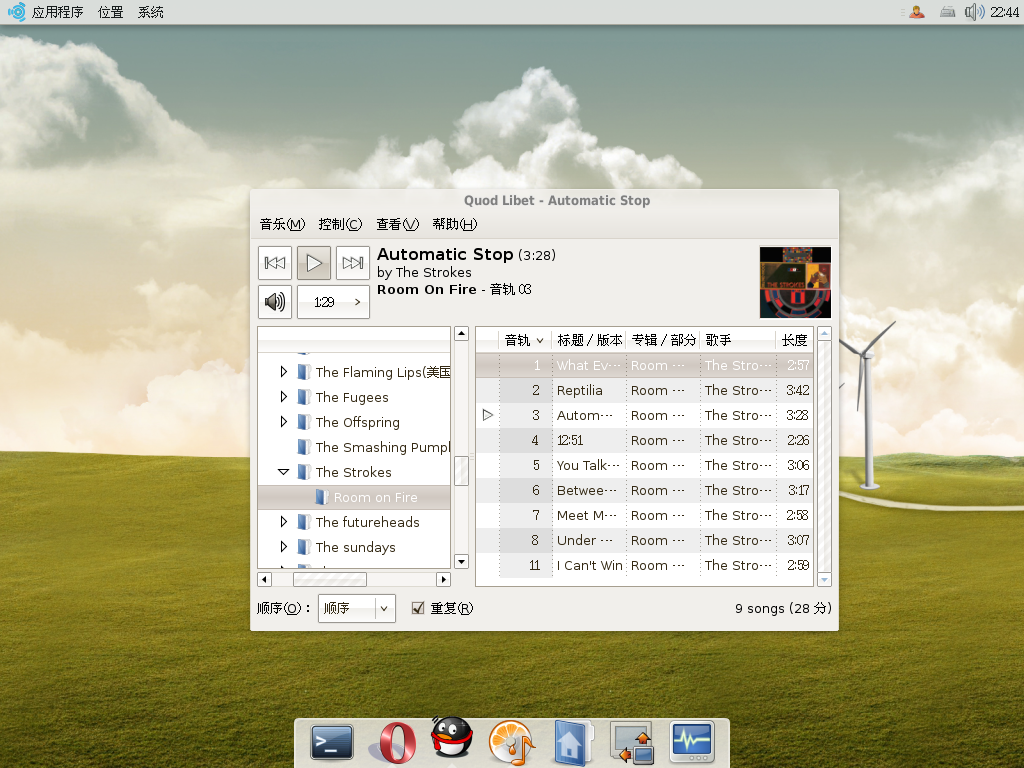
Task: Open QQ penguin app in dock
Action: click(x=452, y=737)
